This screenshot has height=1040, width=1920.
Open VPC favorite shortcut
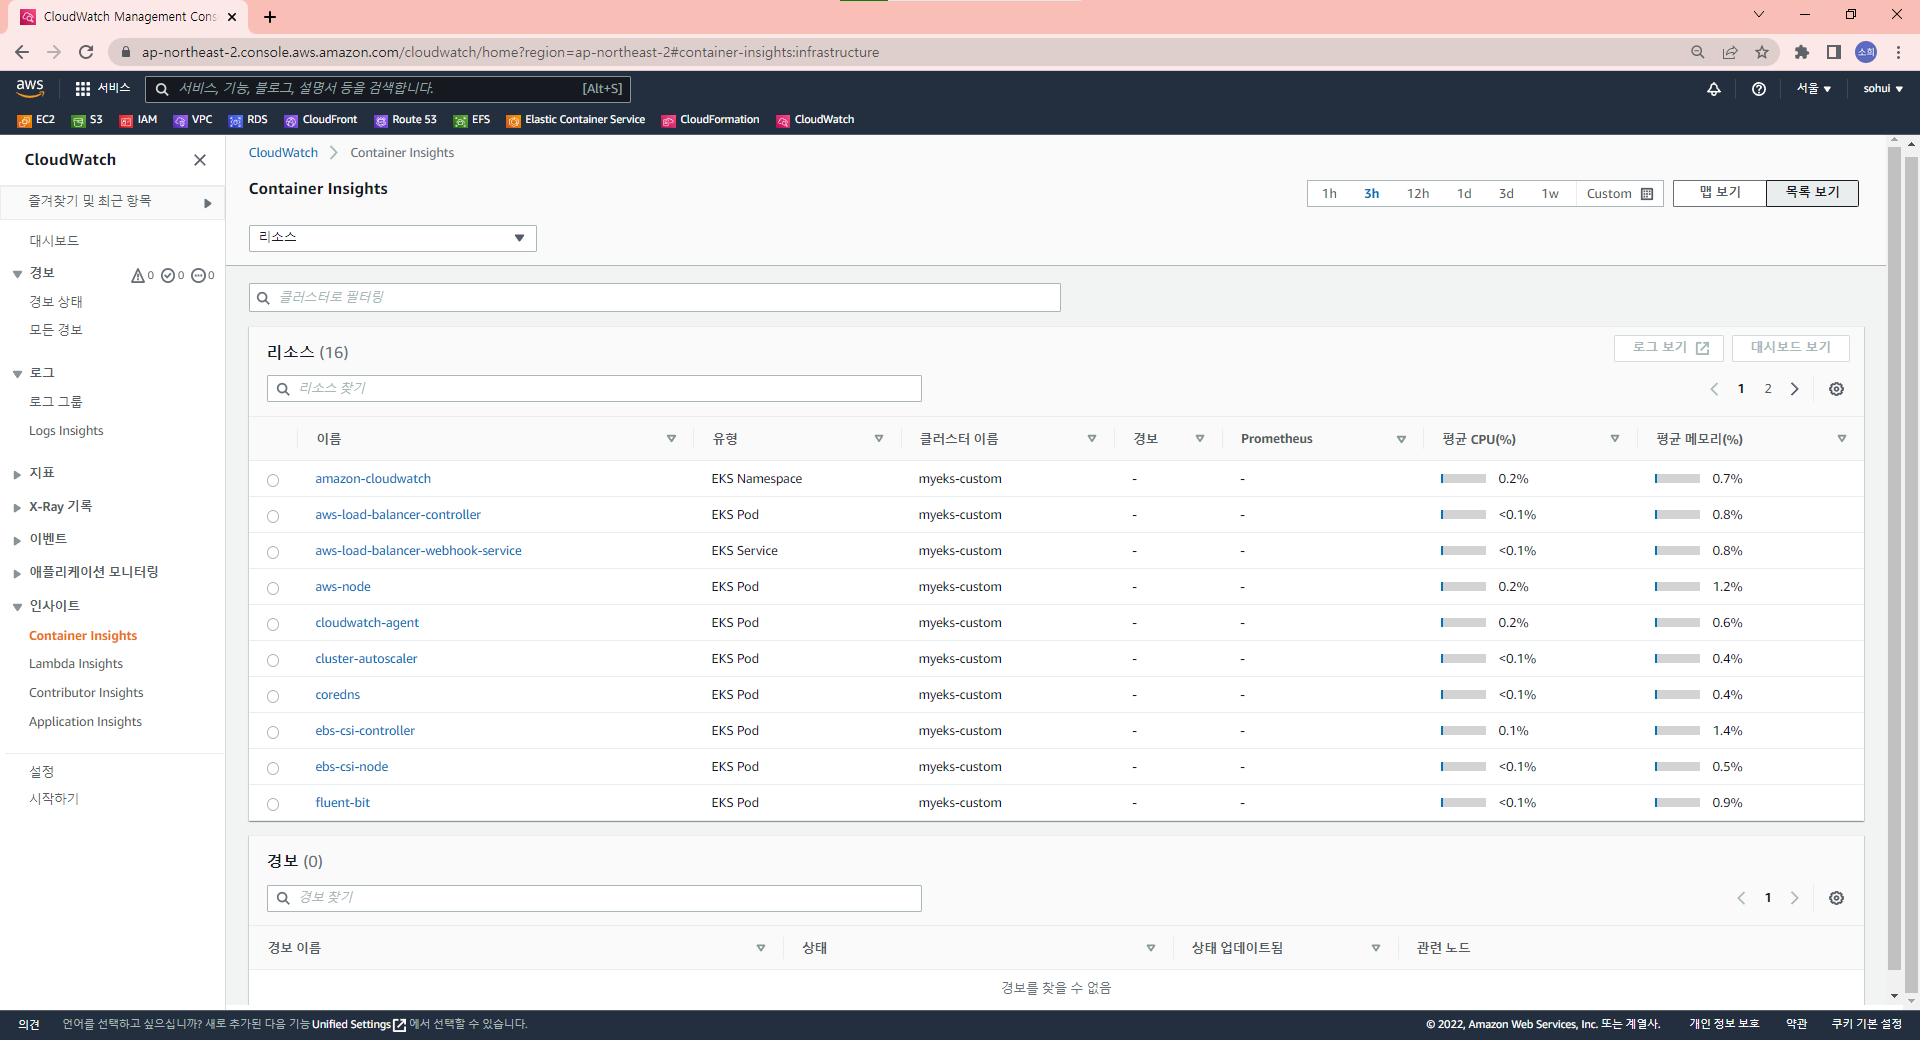pyautogui.click(x=193, y=120)
